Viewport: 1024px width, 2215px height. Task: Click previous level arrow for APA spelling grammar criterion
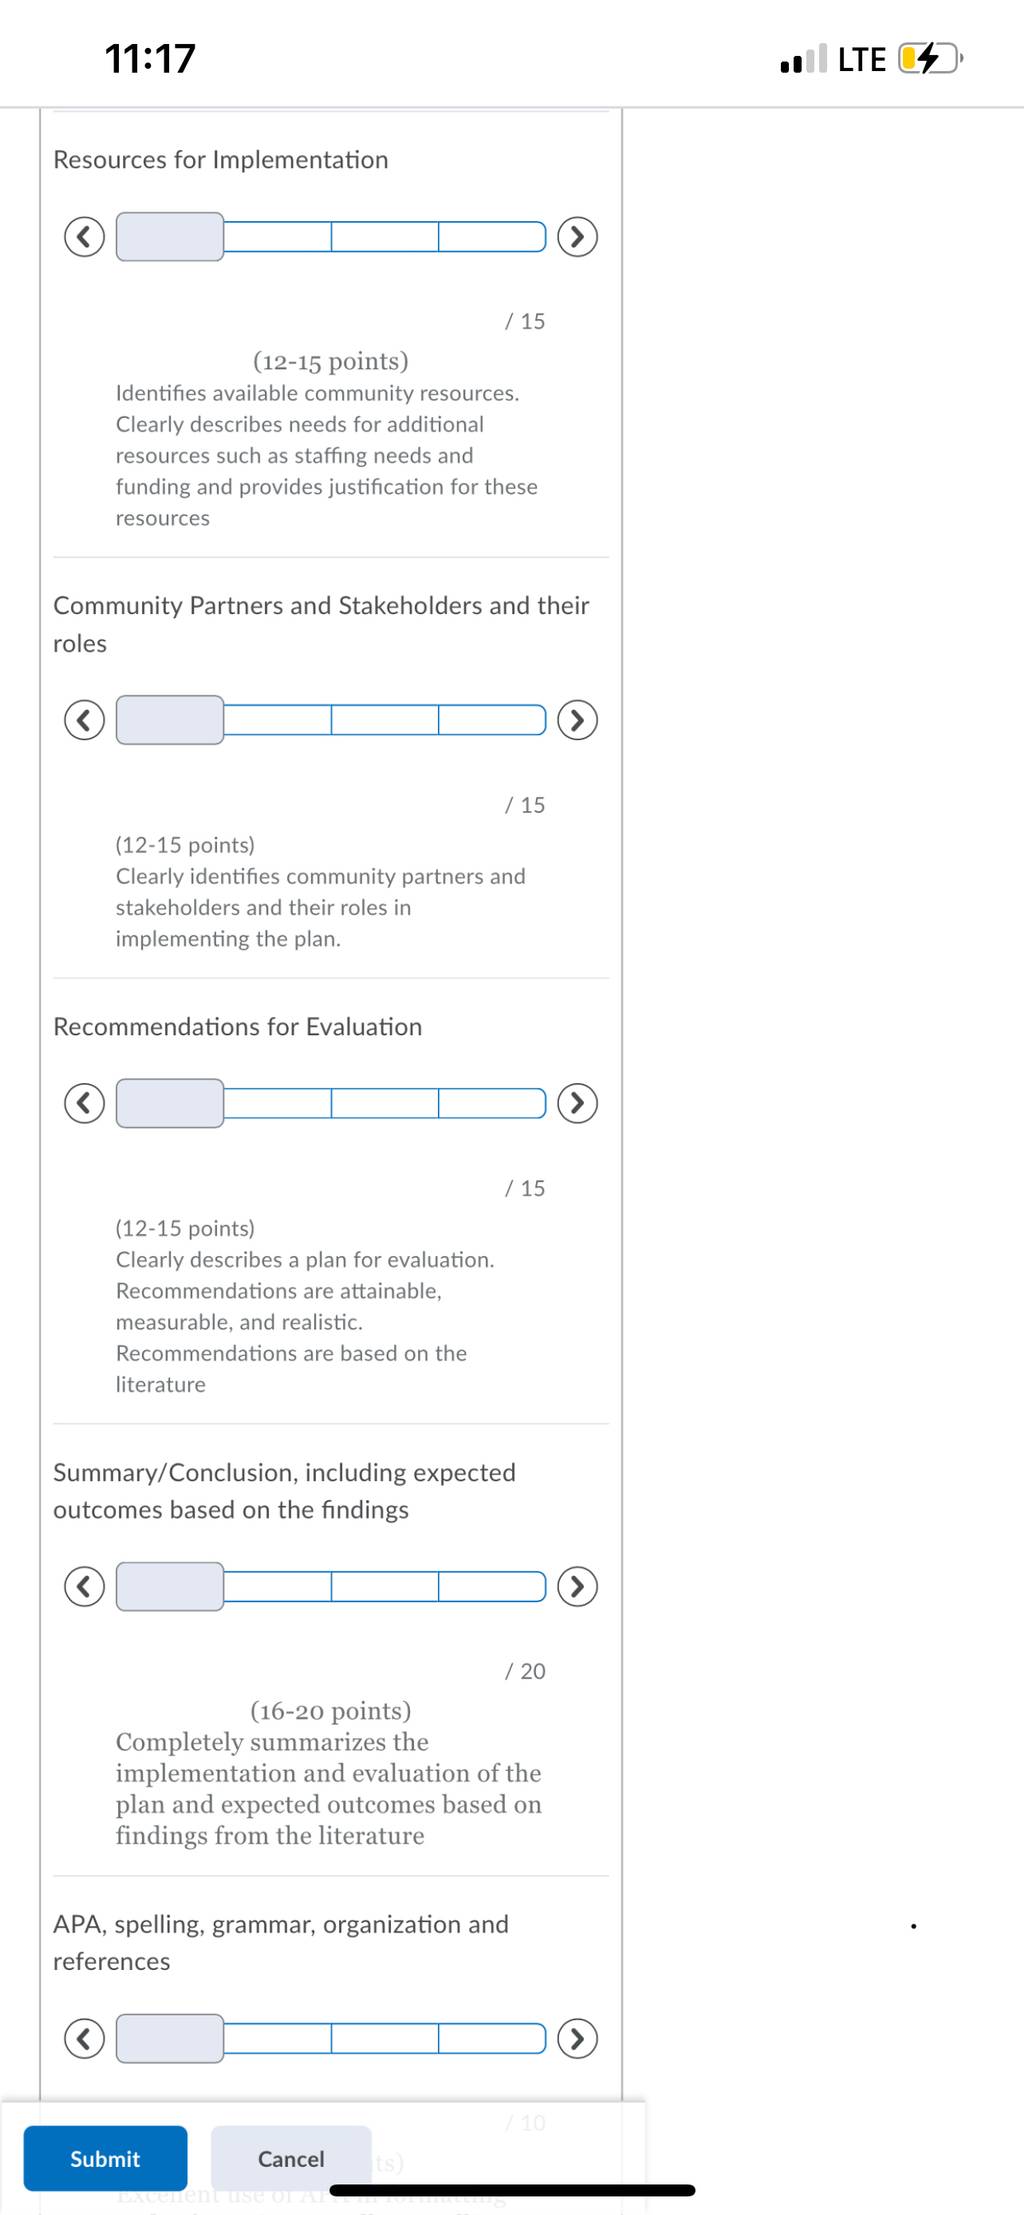(x=84, y=2038)
